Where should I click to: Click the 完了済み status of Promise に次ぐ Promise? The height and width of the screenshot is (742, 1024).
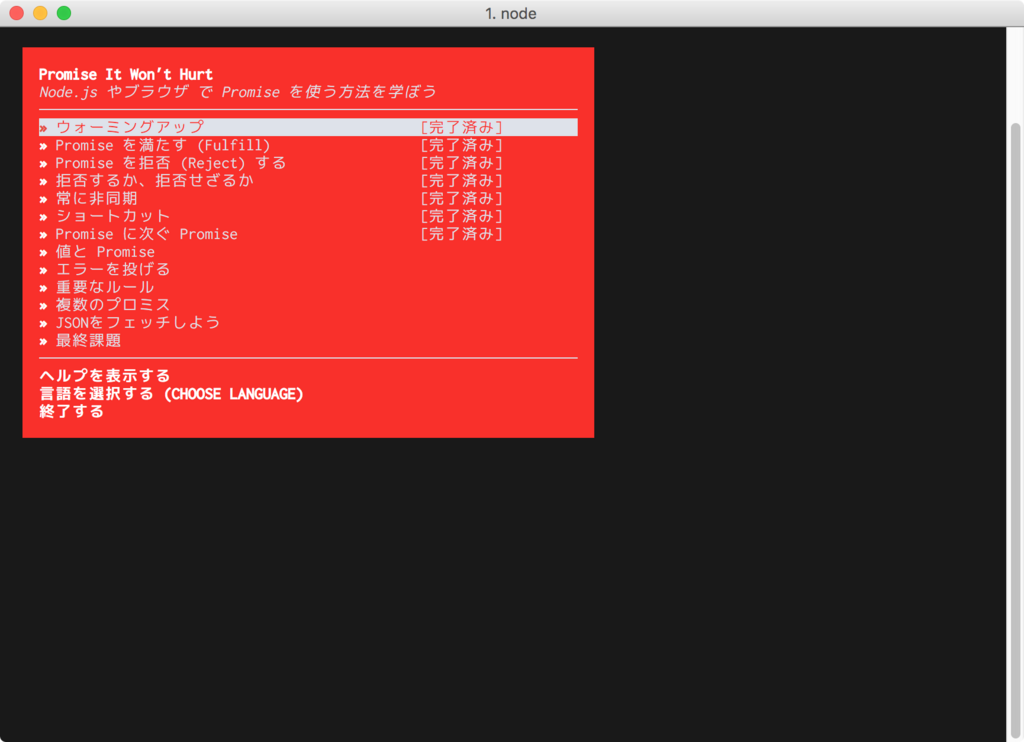point(461,234)
